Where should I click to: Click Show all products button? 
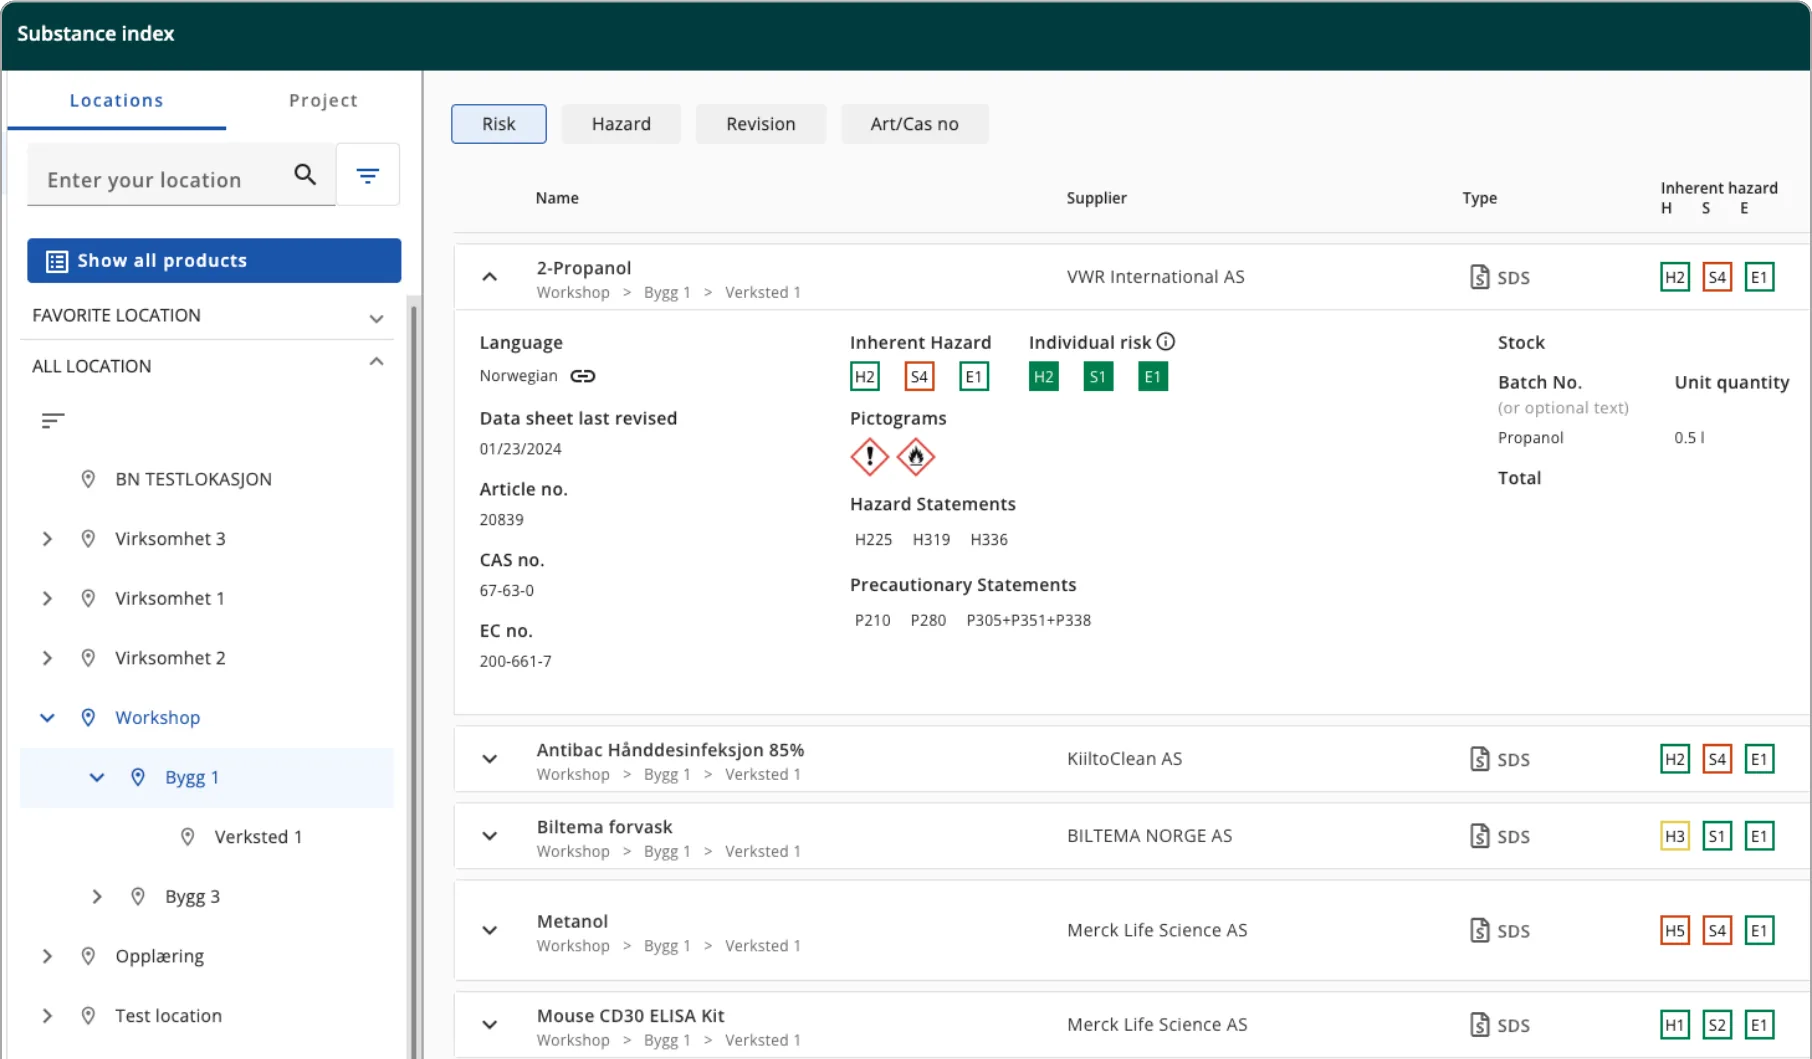pyautogui.click(x=214, y=260)
